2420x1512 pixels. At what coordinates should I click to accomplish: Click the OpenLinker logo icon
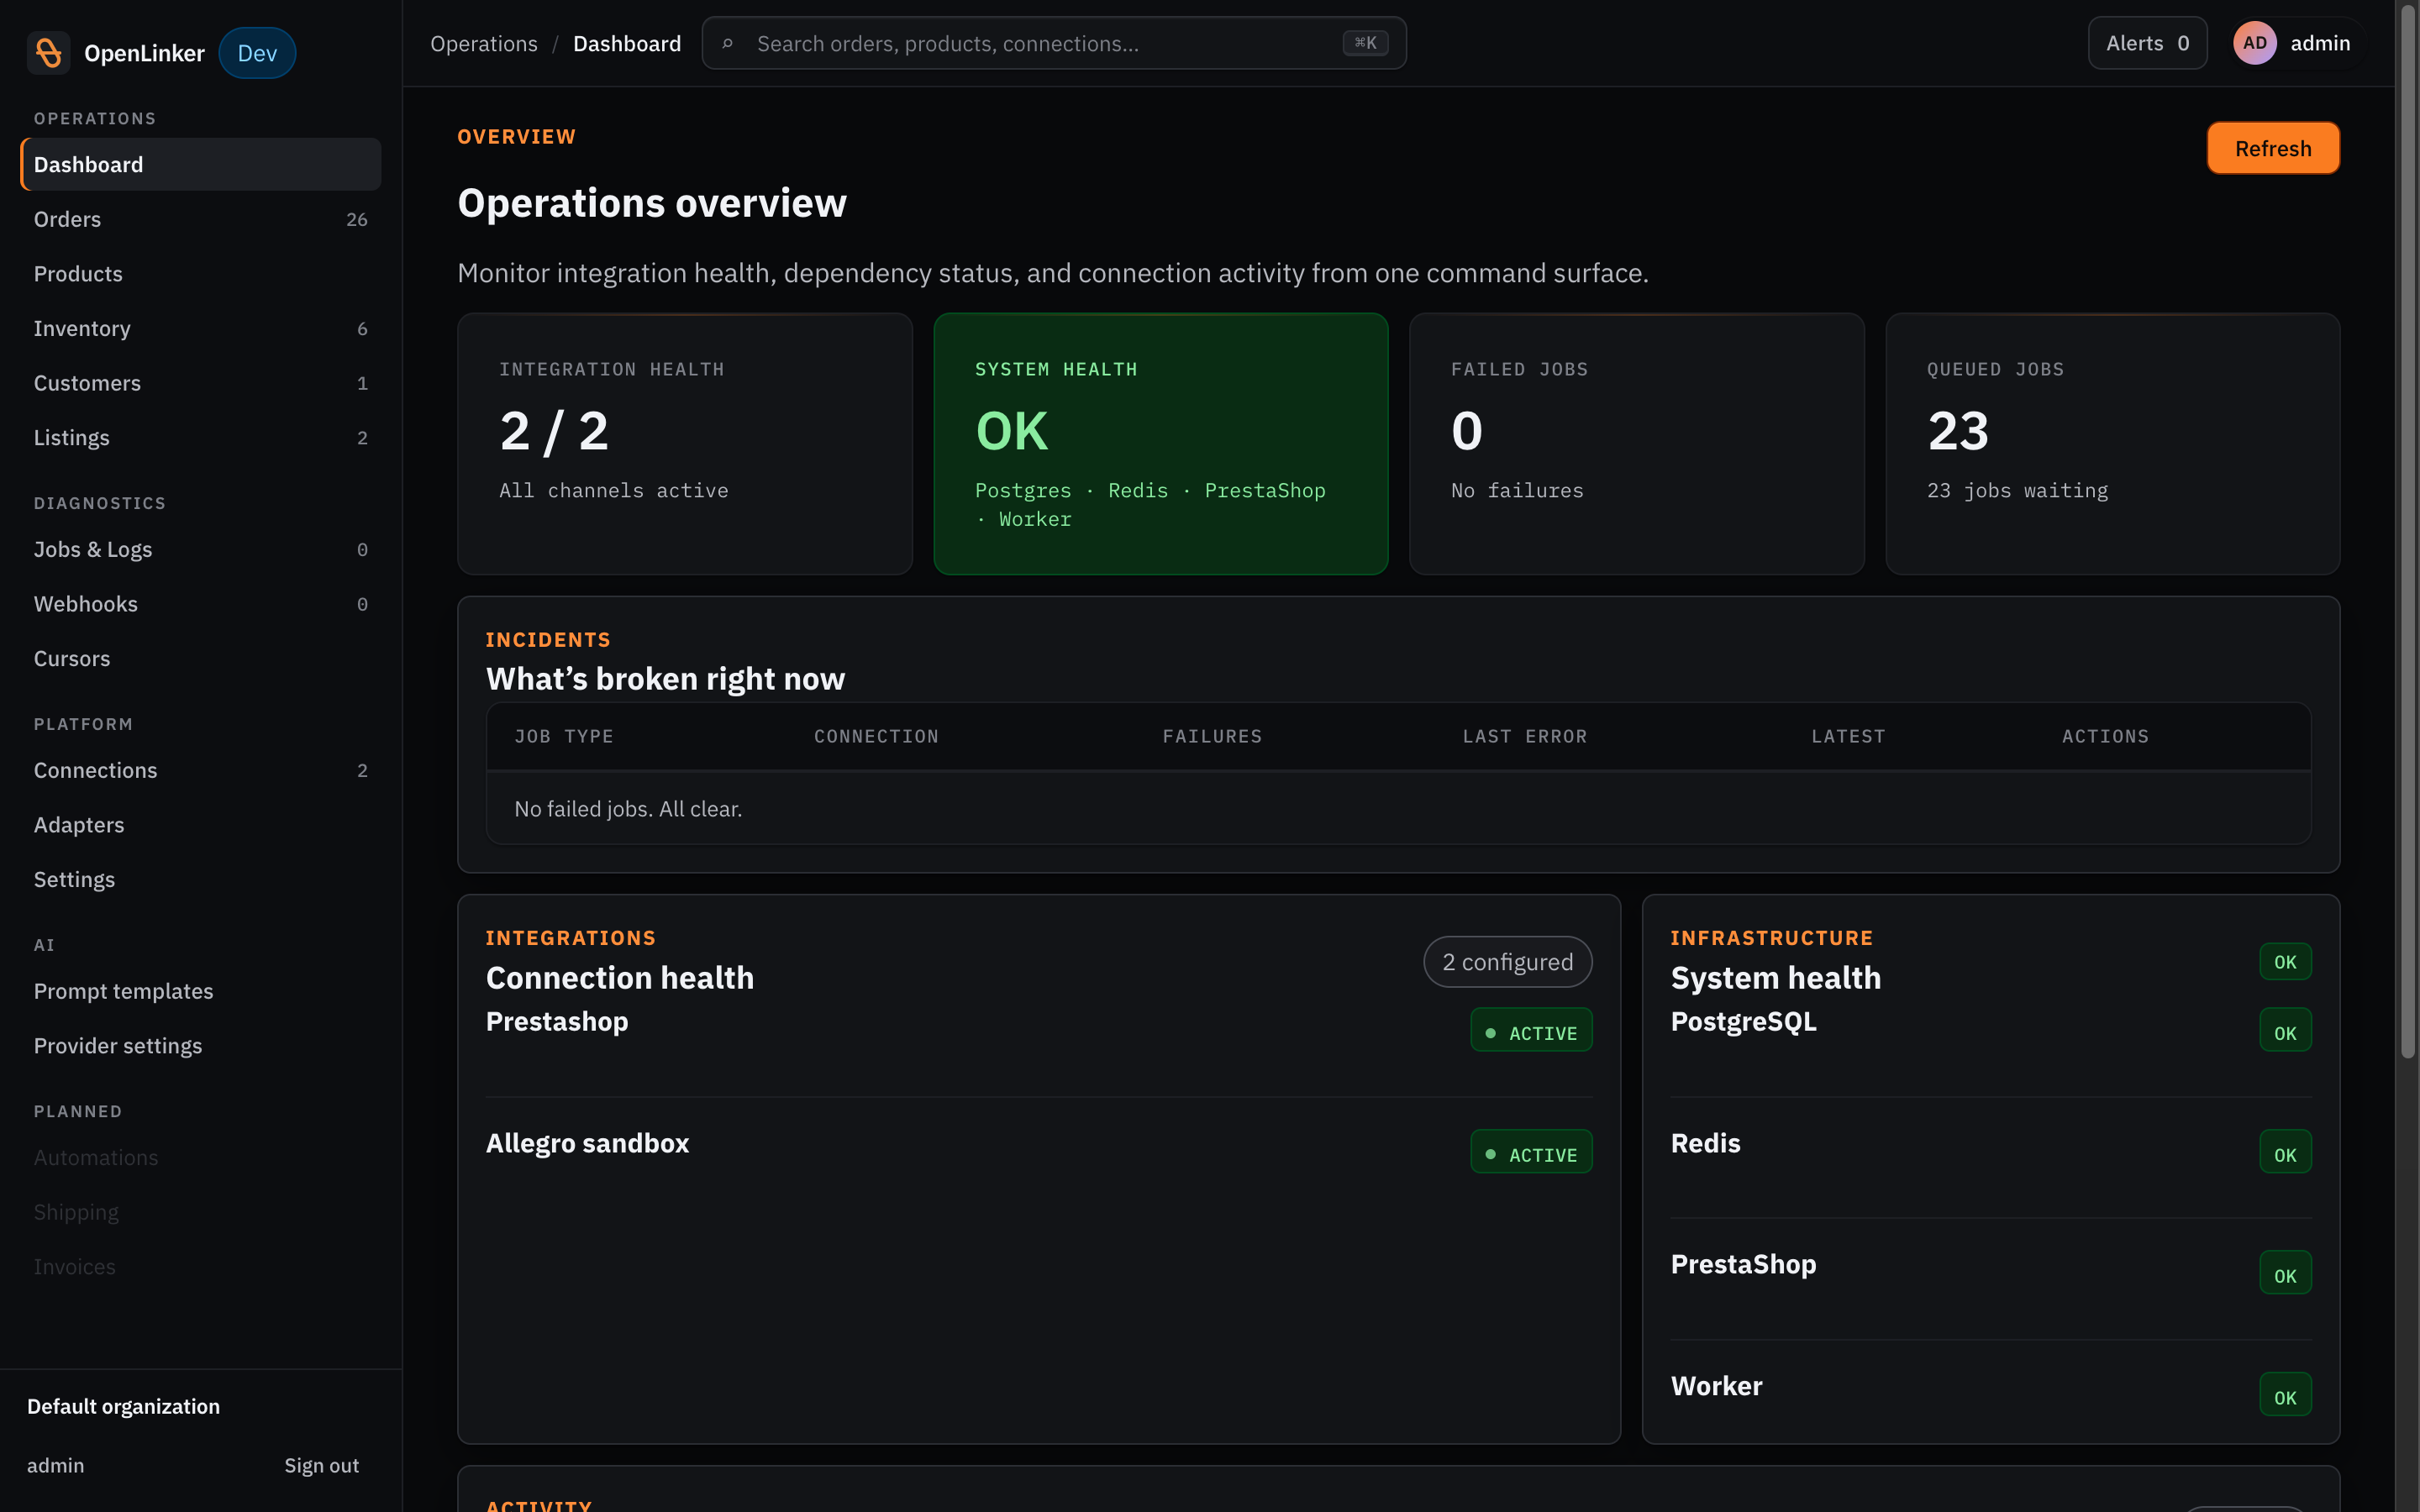(x=48, y=53)
